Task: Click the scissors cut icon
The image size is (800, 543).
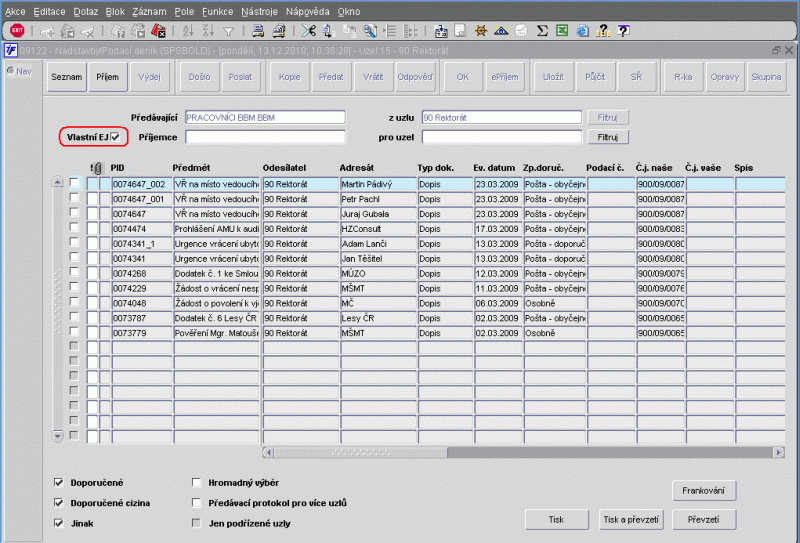Action: (308, 31)
